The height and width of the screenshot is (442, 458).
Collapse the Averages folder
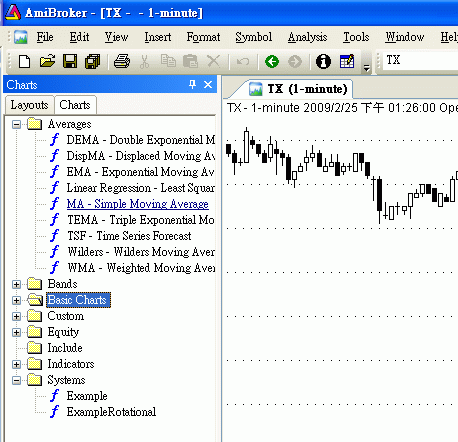pos(16,124)
